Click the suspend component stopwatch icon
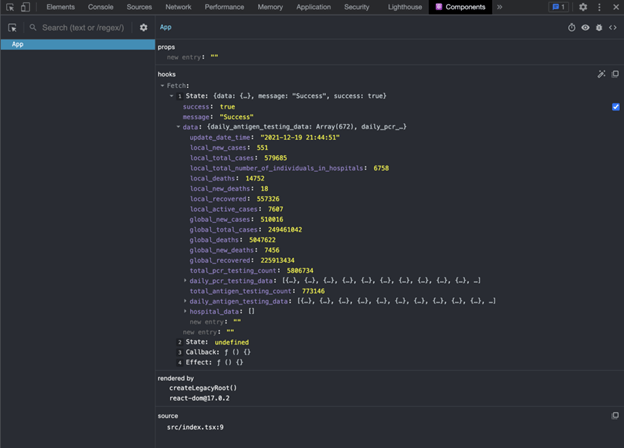The image size is (624, 448). (572, 28)
